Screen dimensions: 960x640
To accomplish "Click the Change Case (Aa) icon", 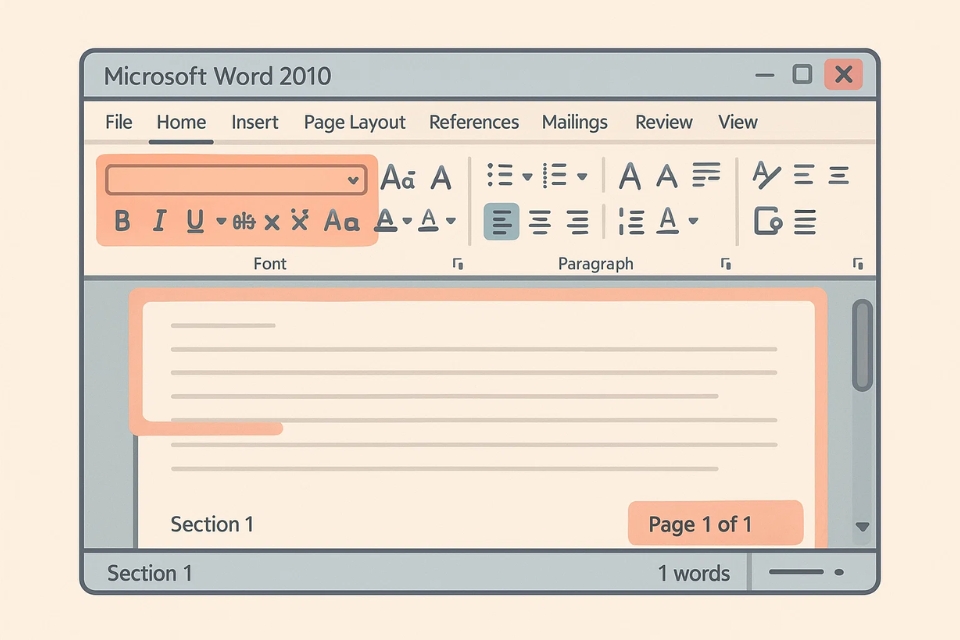I will (344, 222).
